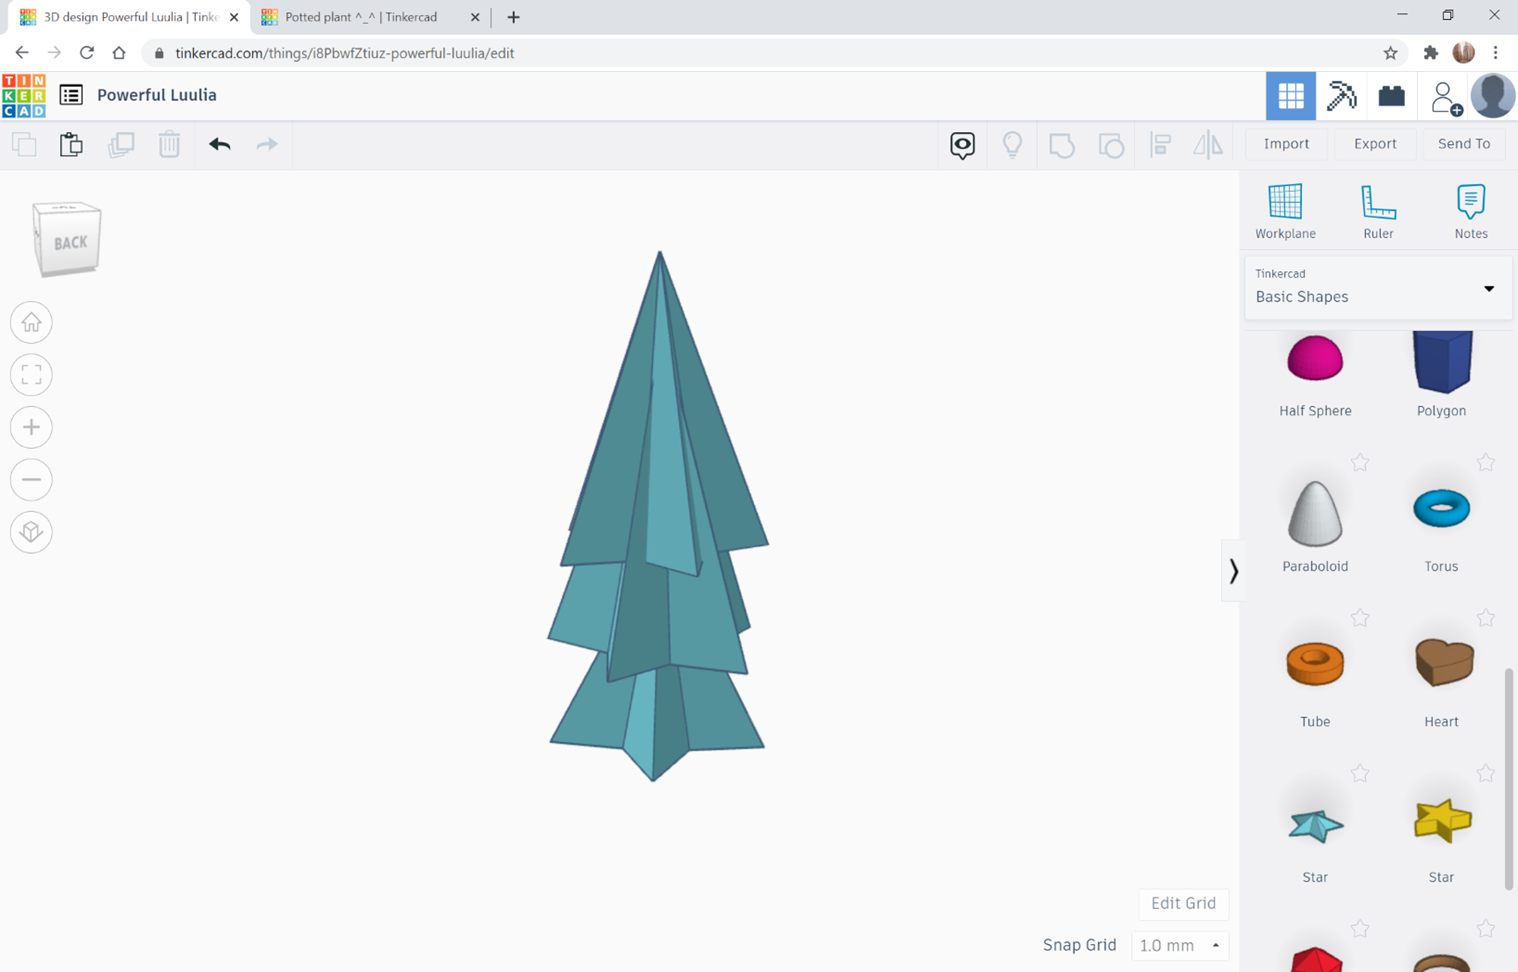Image resolution: width=1518 pixels, height=972 pixels.
Task: Click the Import button
Action: [1286, 144]
